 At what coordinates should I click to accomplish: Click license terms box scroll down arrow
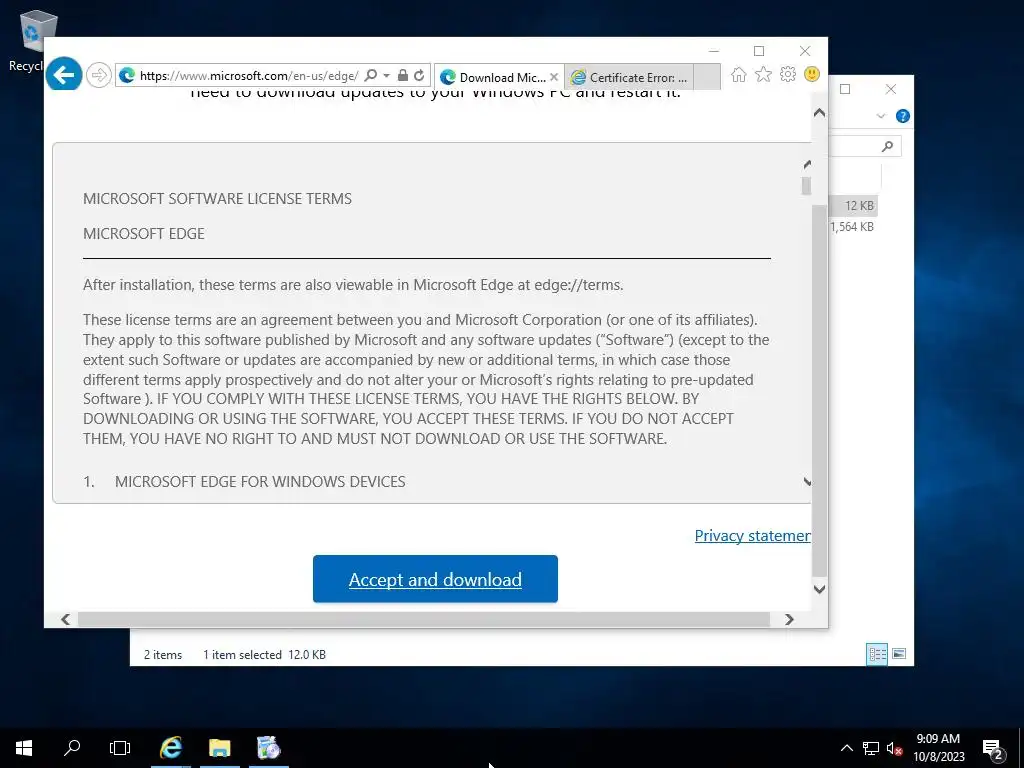click(807, 482)
